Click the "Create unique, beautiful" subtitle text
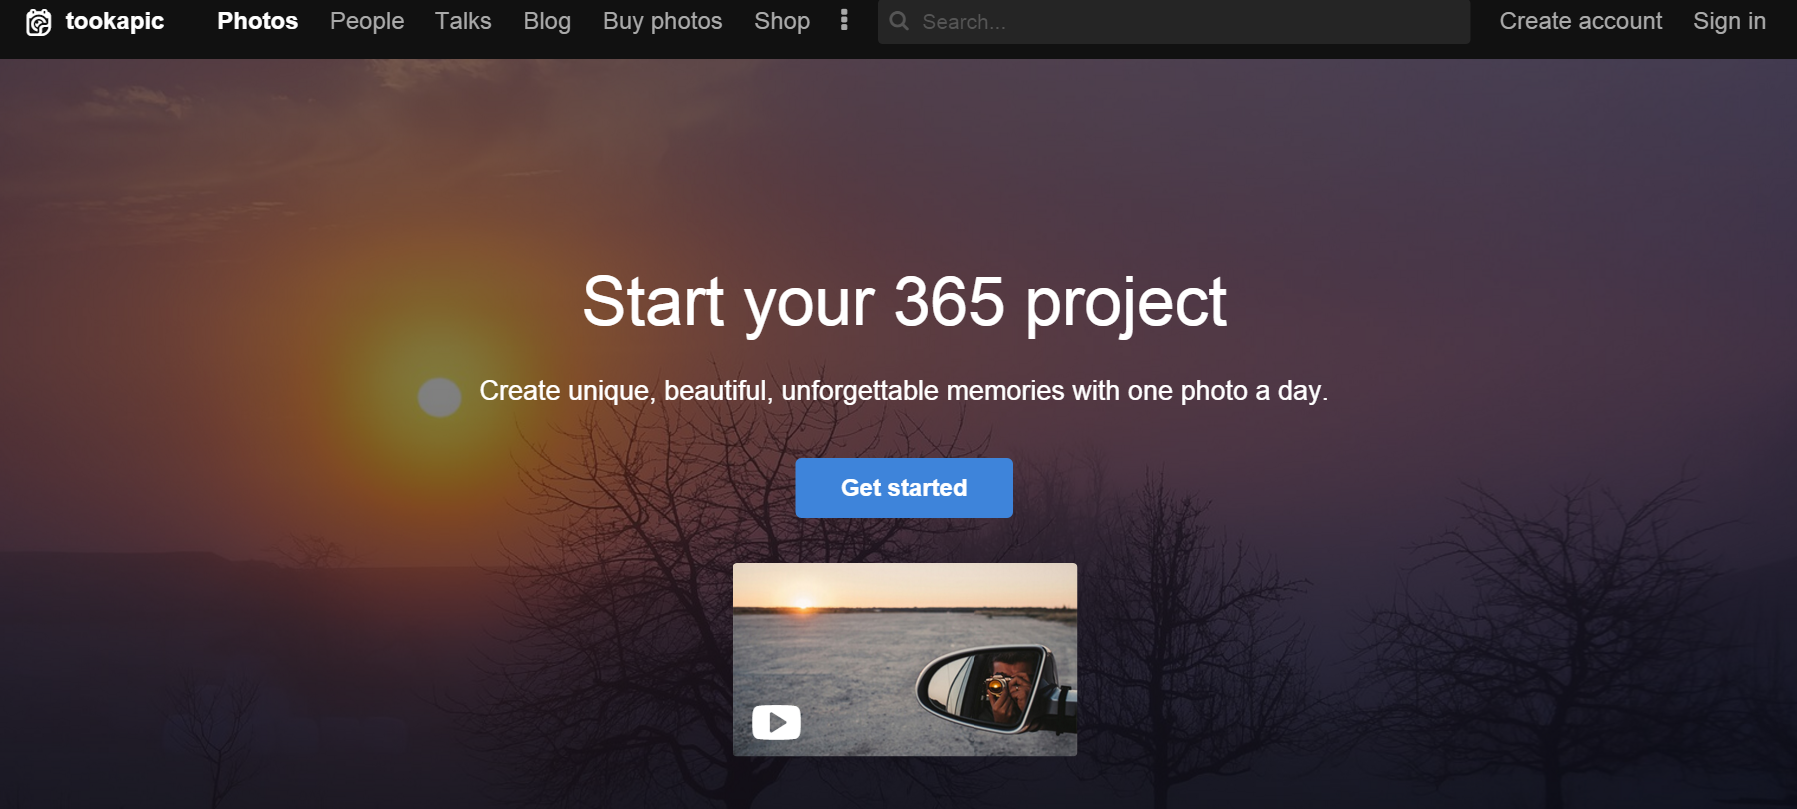1797x809 pixels. point(903,391)
